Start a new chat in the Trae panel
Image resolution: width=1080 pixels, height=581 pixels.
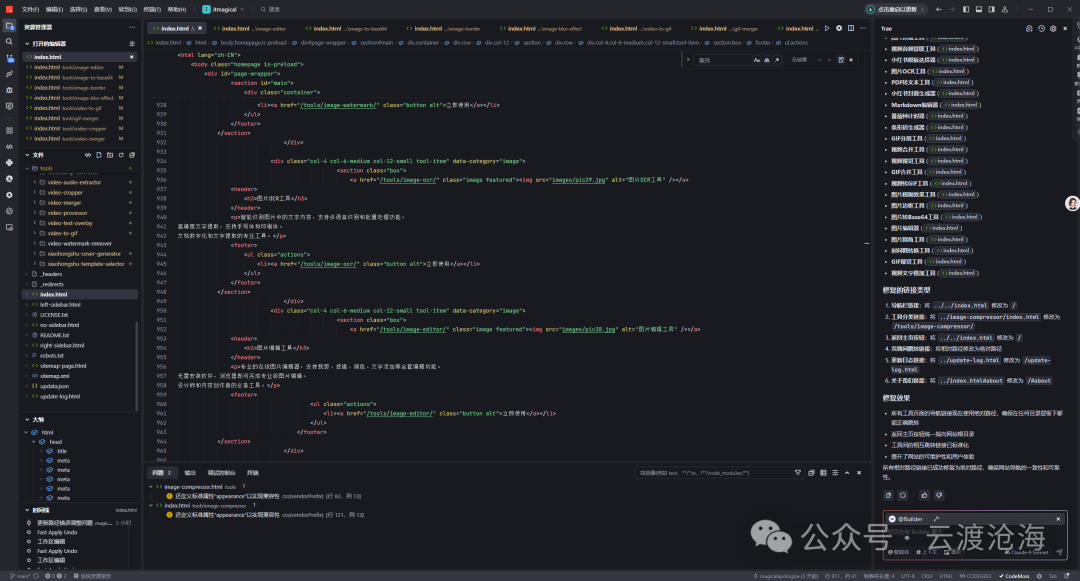pos(1029,28)
